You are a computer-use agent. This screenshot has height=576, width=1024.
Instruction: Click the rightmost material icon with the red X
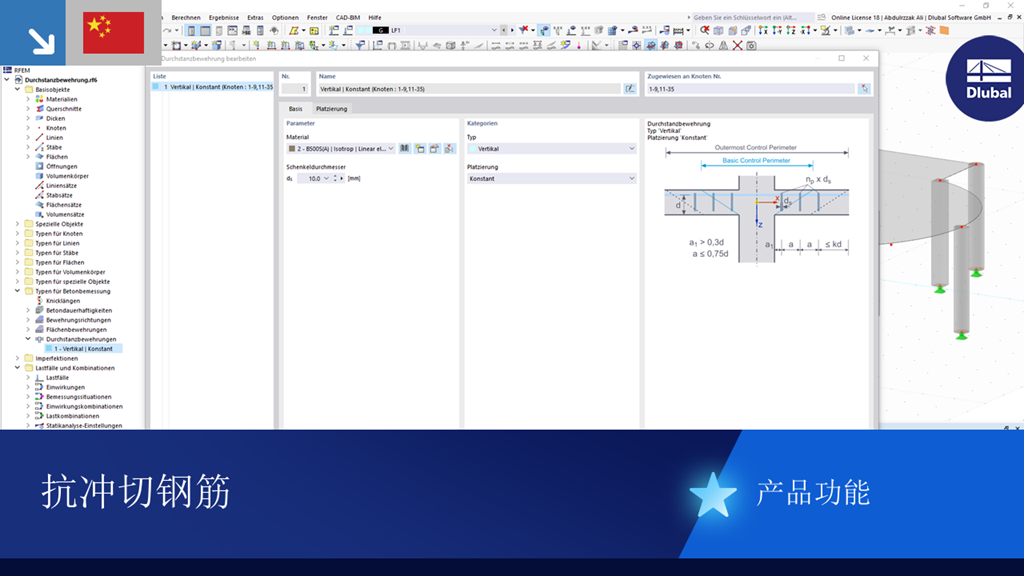[449, 149]
